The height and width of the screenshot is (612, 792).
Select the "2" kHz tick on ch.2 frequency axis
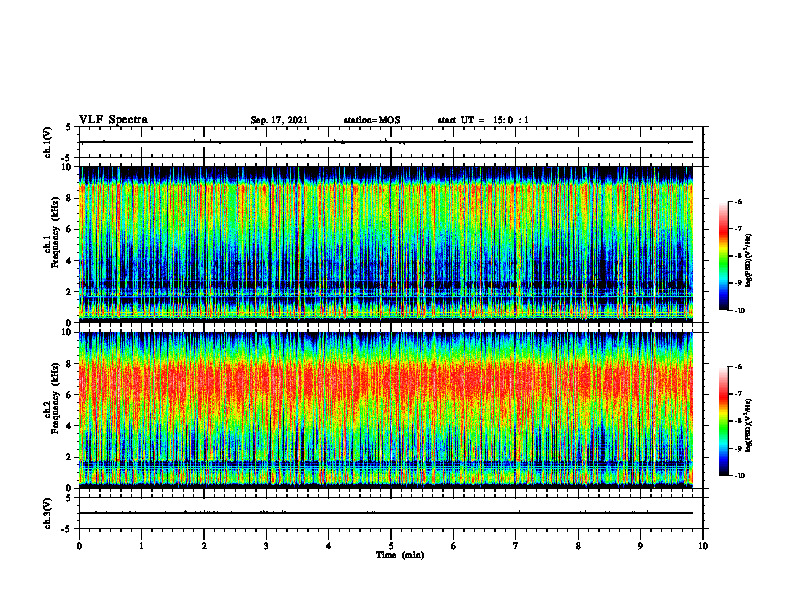coord(70,457)
